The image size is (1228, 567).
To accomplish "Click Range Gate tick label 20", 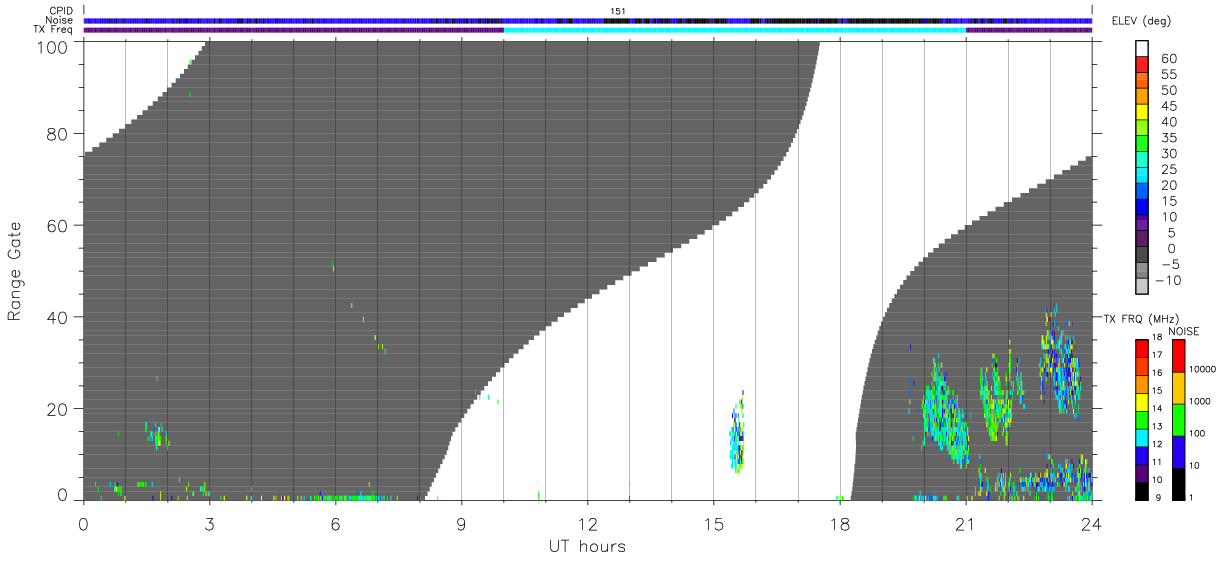I will [x=58, y=409].
